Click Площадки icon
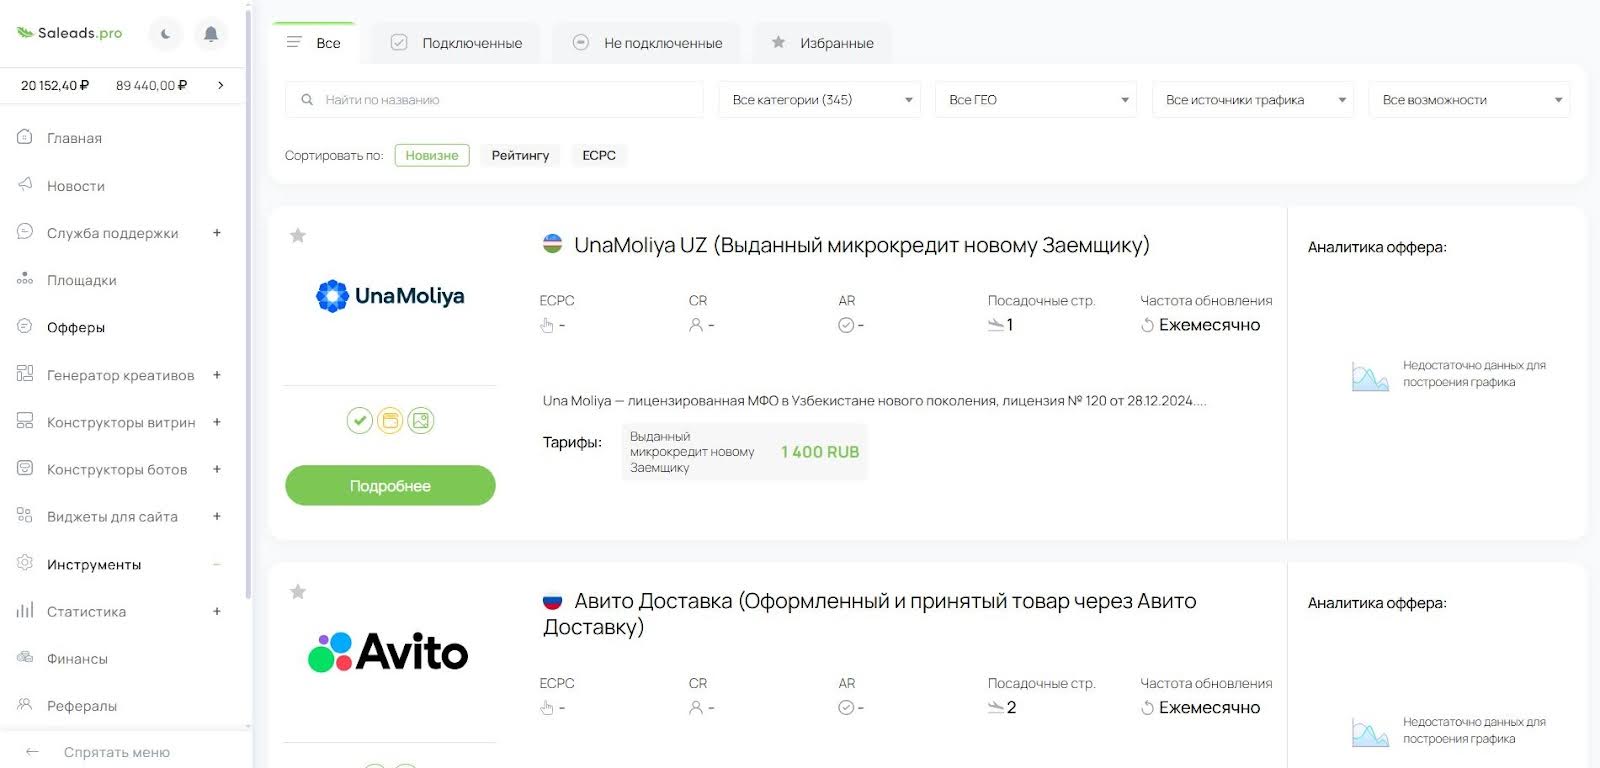Screen dimensions: 1600x768 click(x=25, y=279)
